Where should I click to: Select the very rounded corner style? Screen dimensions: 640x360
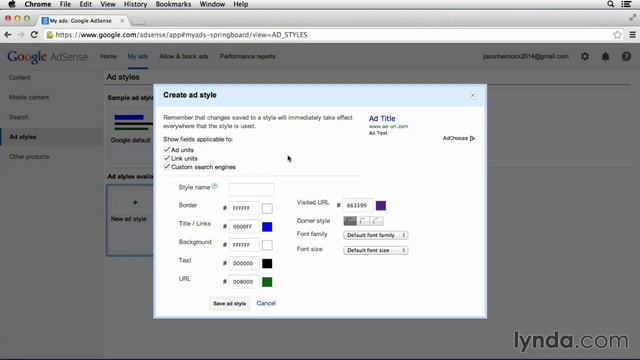point(377,221)
